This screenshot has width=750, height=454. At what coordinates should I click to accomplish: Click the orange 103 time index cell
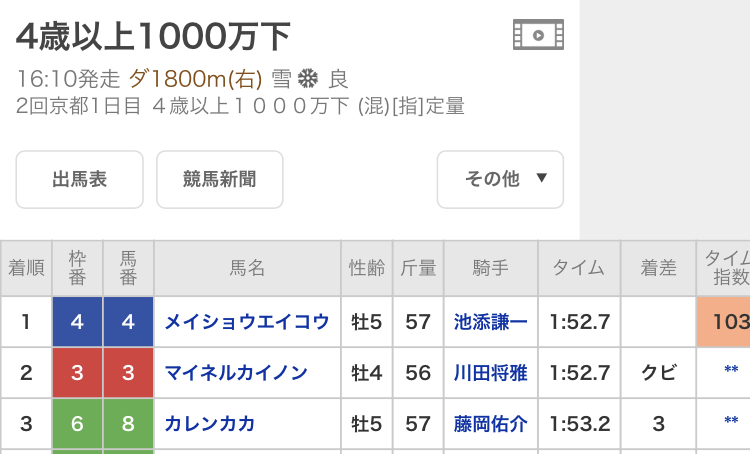coord(723,321)
